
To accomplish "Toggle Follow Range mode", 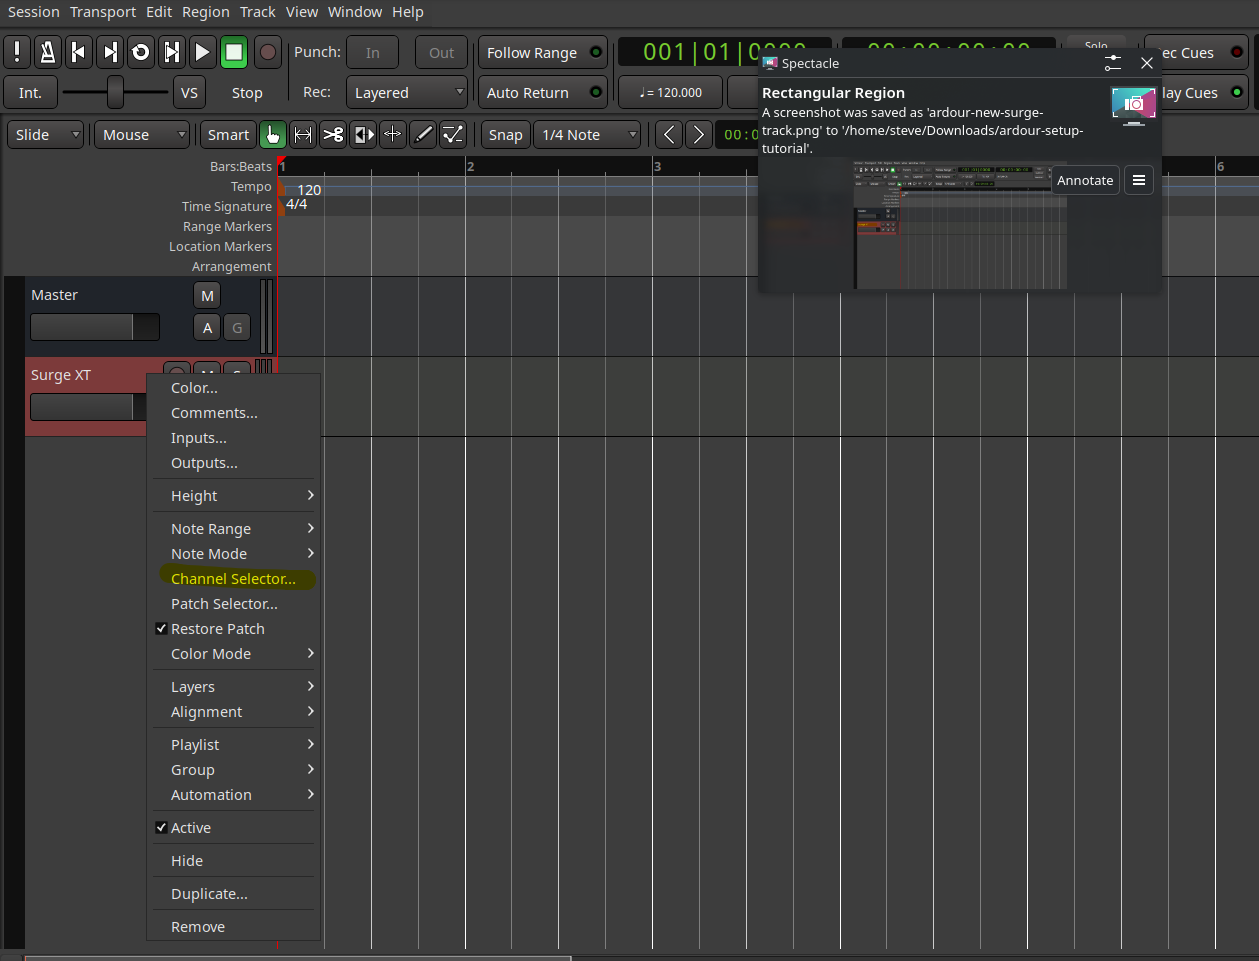I will 543,52.
